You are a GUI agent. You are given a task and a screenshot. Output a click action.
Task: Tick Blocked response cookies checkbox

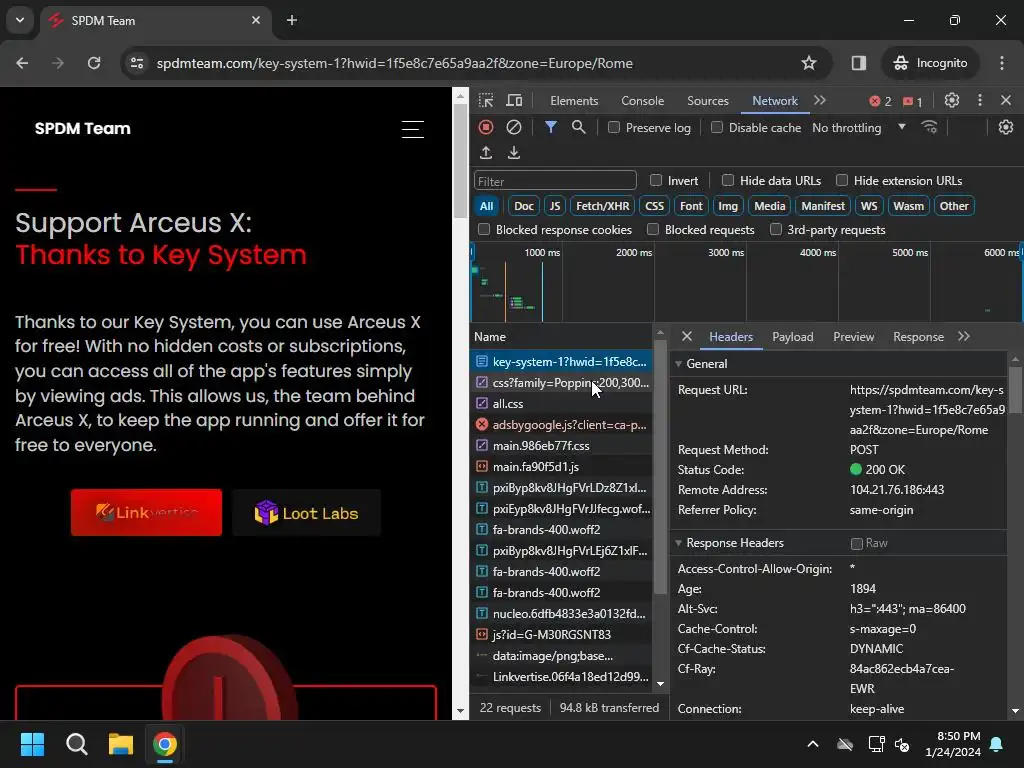pyautogui.click(x=484, y=229)
